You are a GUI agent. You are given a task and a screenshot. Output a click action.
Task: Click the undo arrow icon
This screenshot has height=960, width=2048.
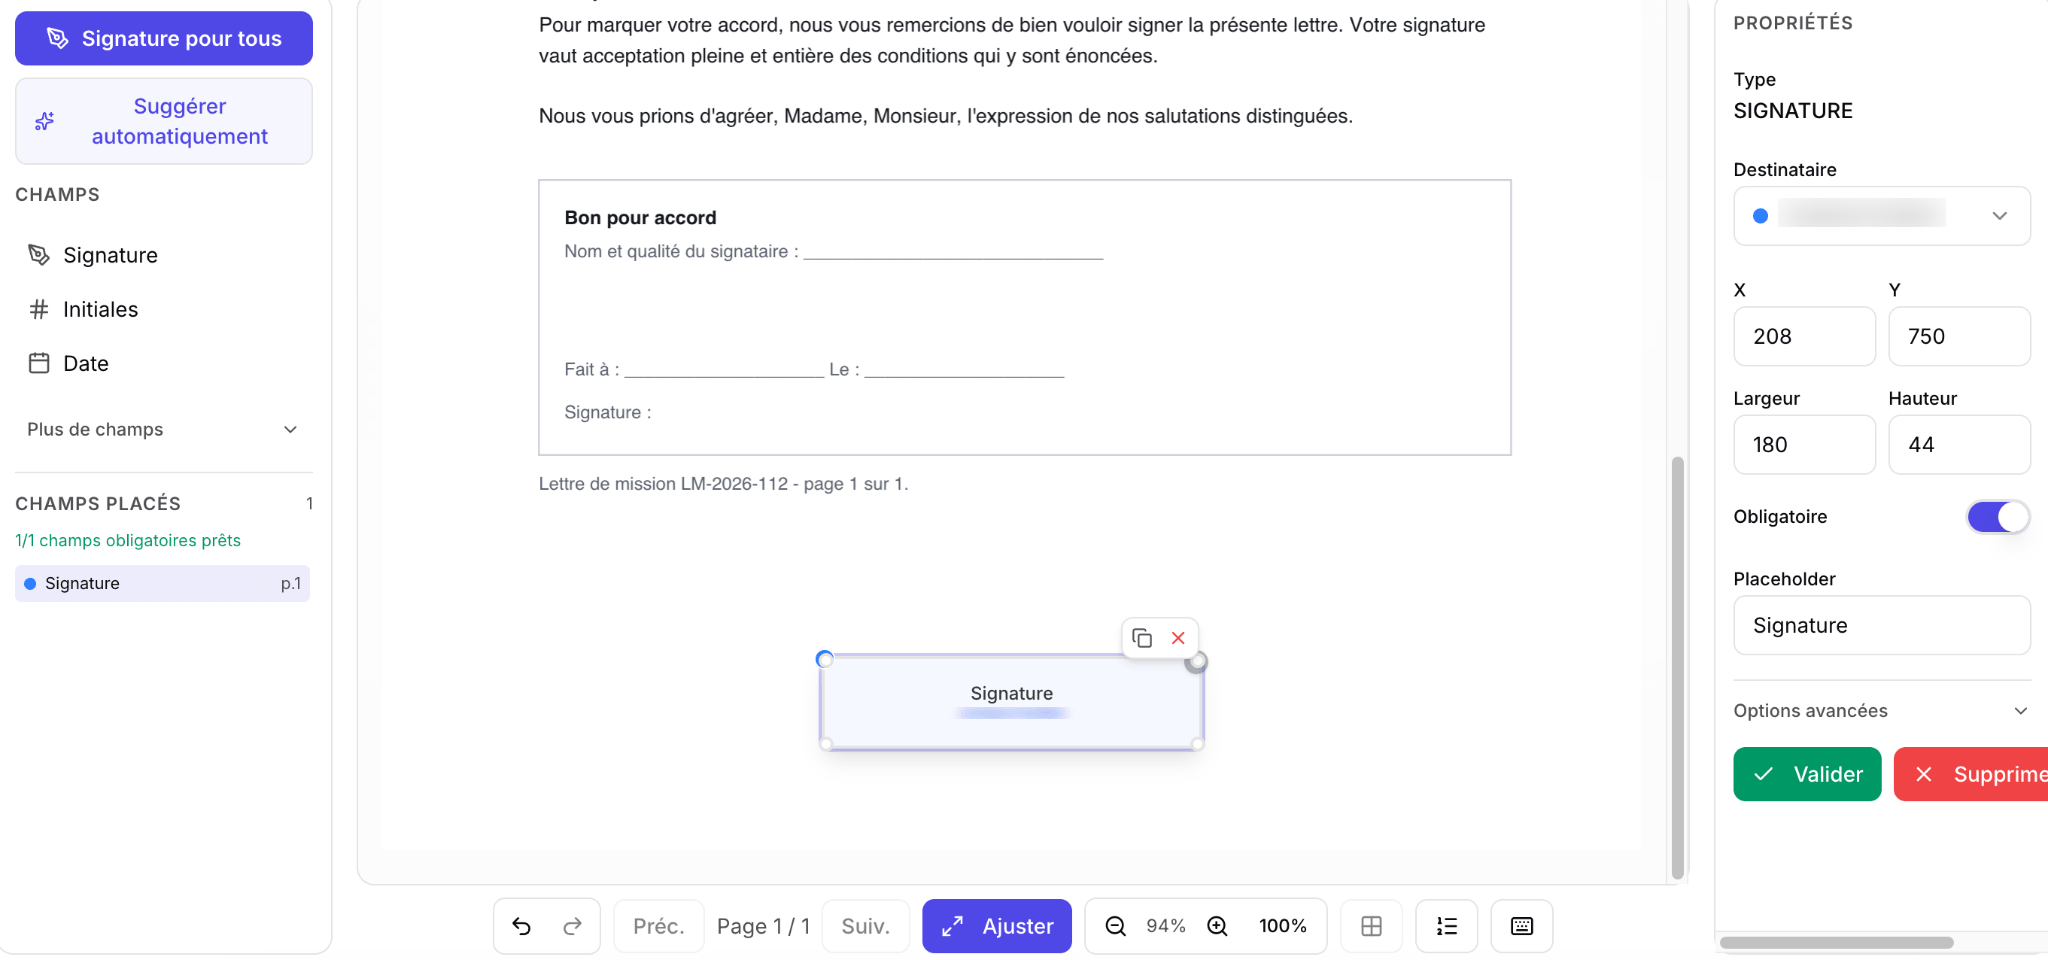(522, 926)
